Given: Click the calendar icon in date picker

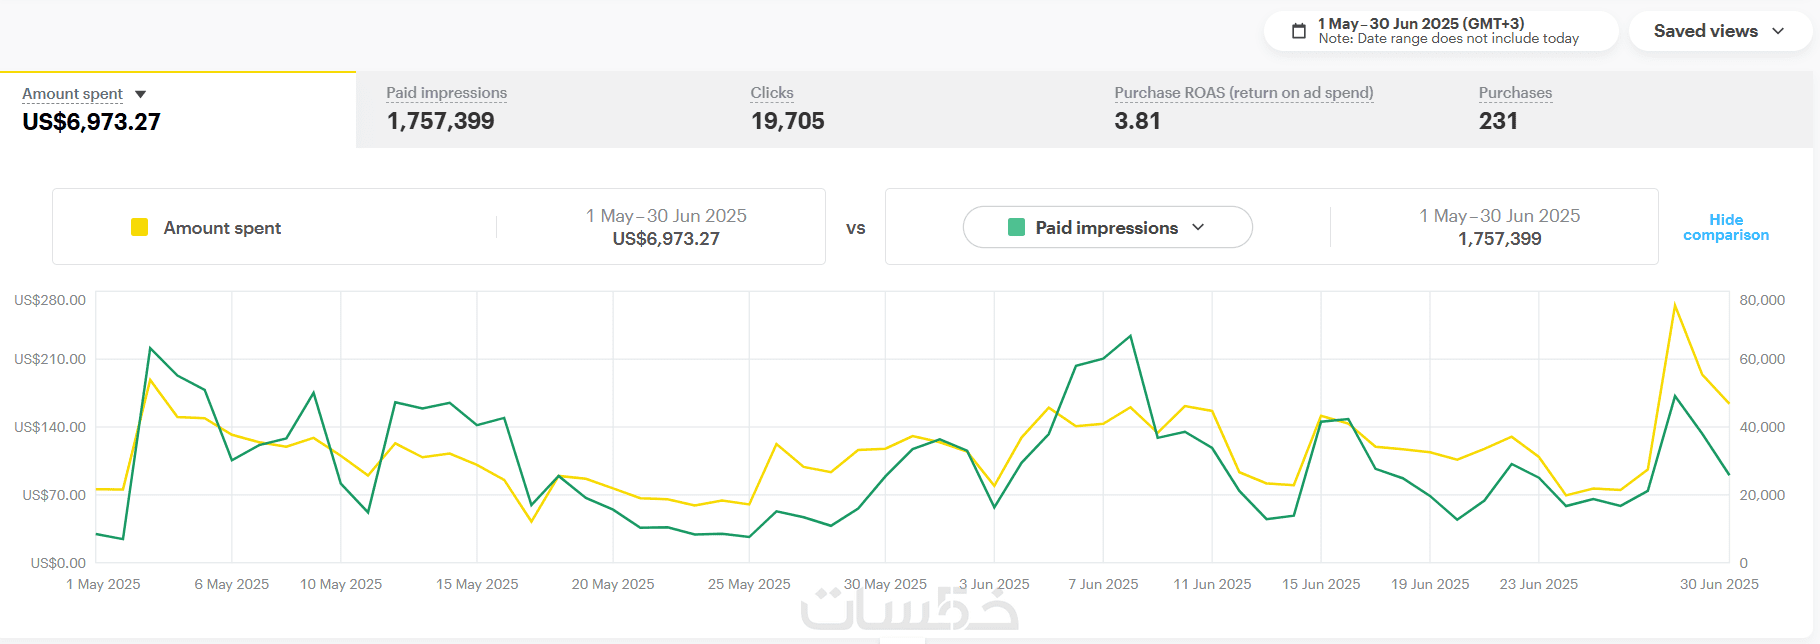Looking at the screenshot, I should tap(1299, 31).
